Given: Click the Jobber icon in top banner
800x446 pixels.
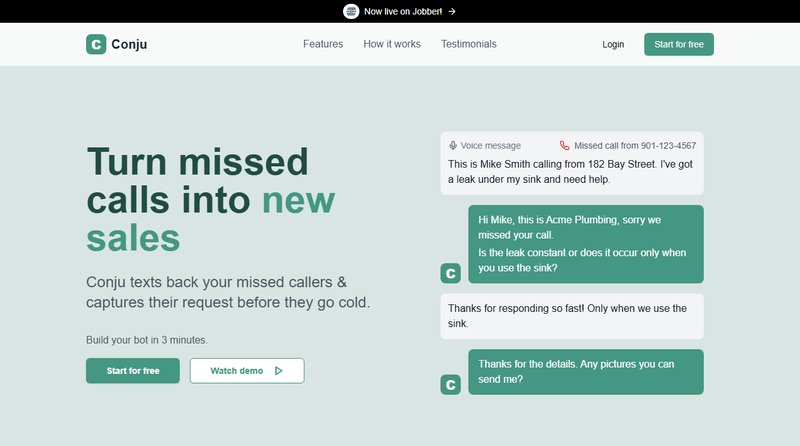Looking at the screenshot, I should coord(351,11).
